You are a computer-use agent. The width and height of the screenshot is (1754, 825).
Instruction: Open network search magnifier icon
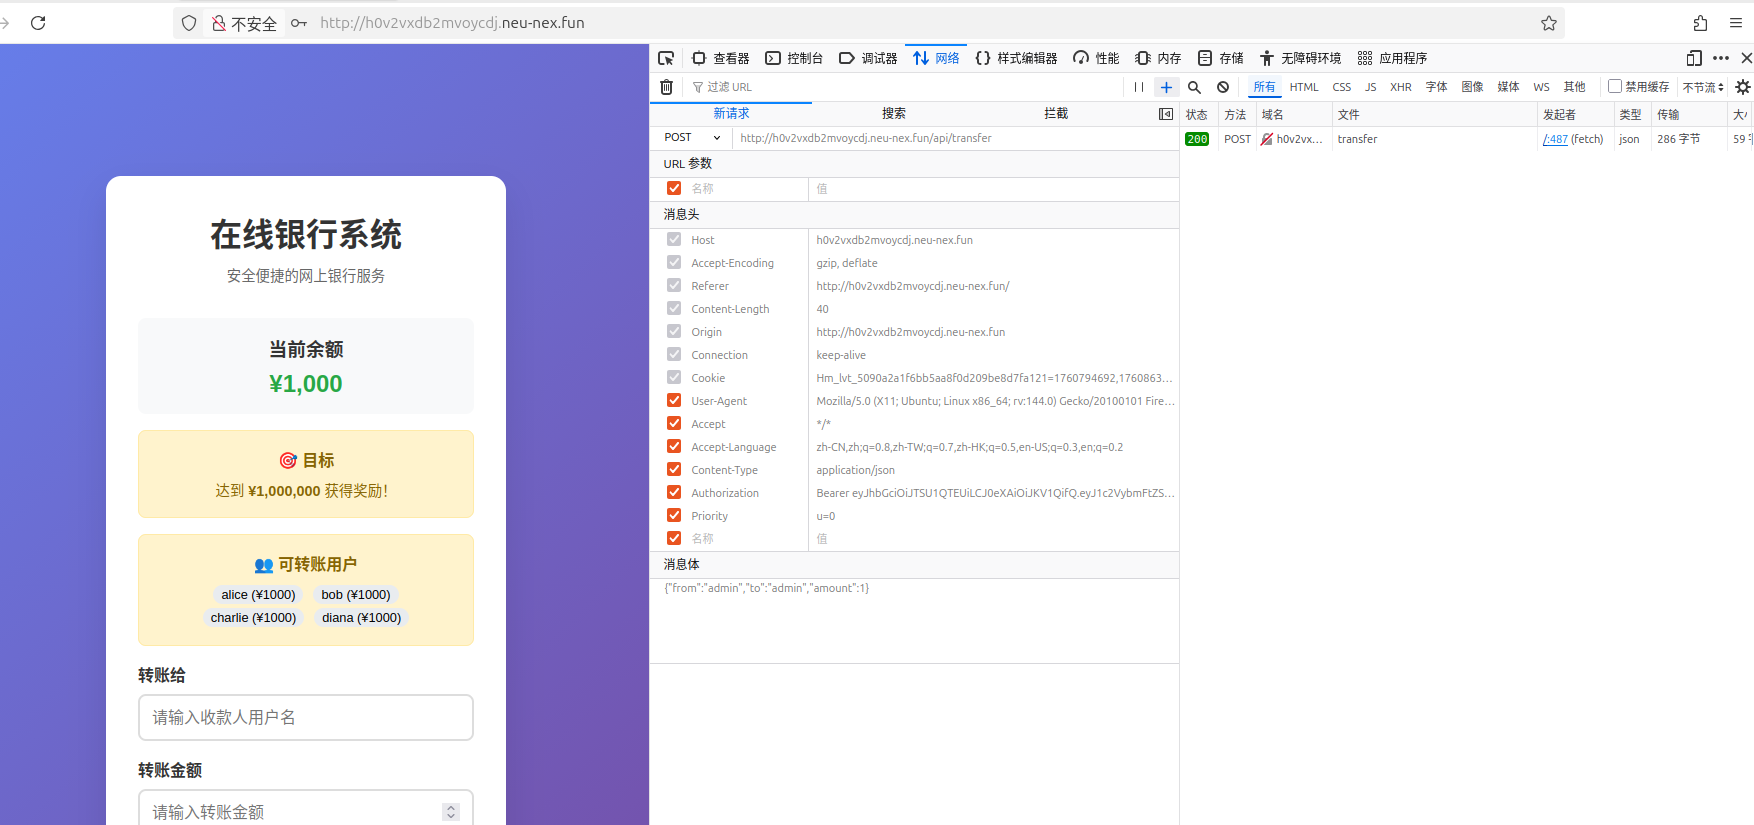[1194, 87]
